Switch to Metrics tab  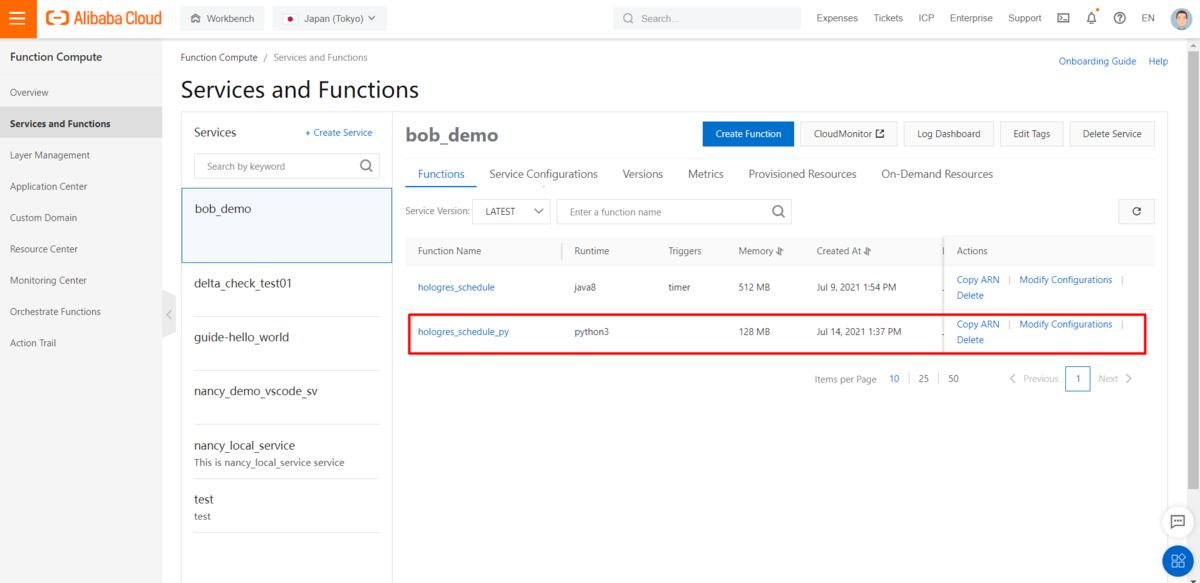(x=706, y=174)
